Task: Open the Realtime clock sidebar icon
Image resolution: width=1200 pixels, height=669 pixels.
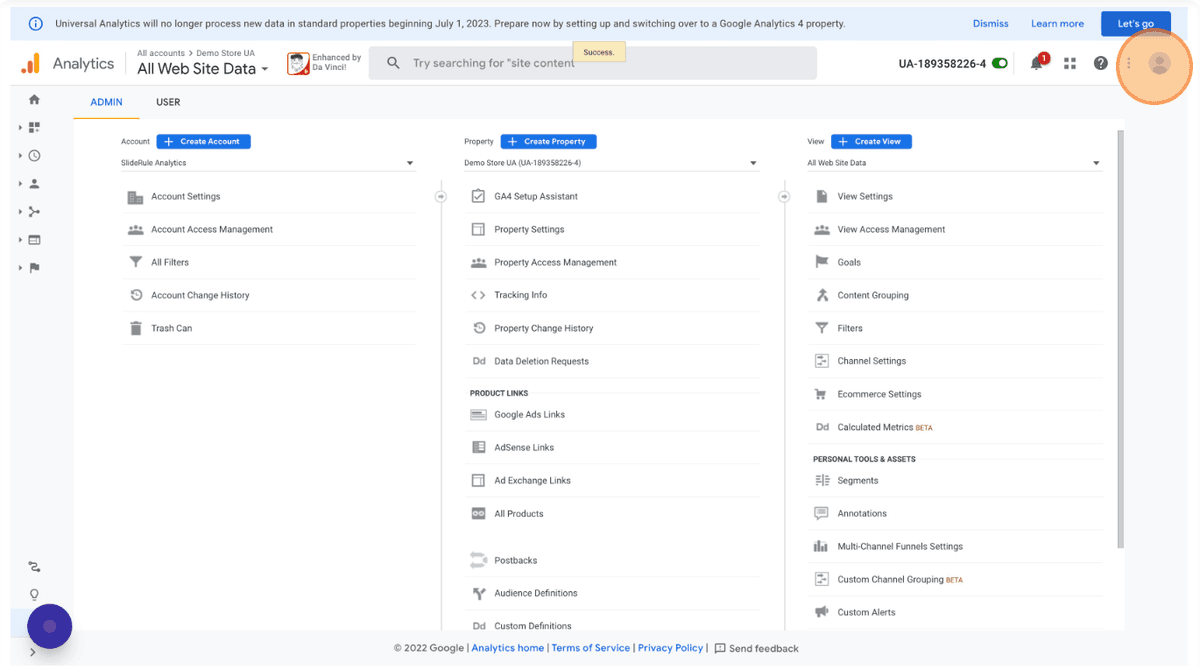Action: (35, 155)
